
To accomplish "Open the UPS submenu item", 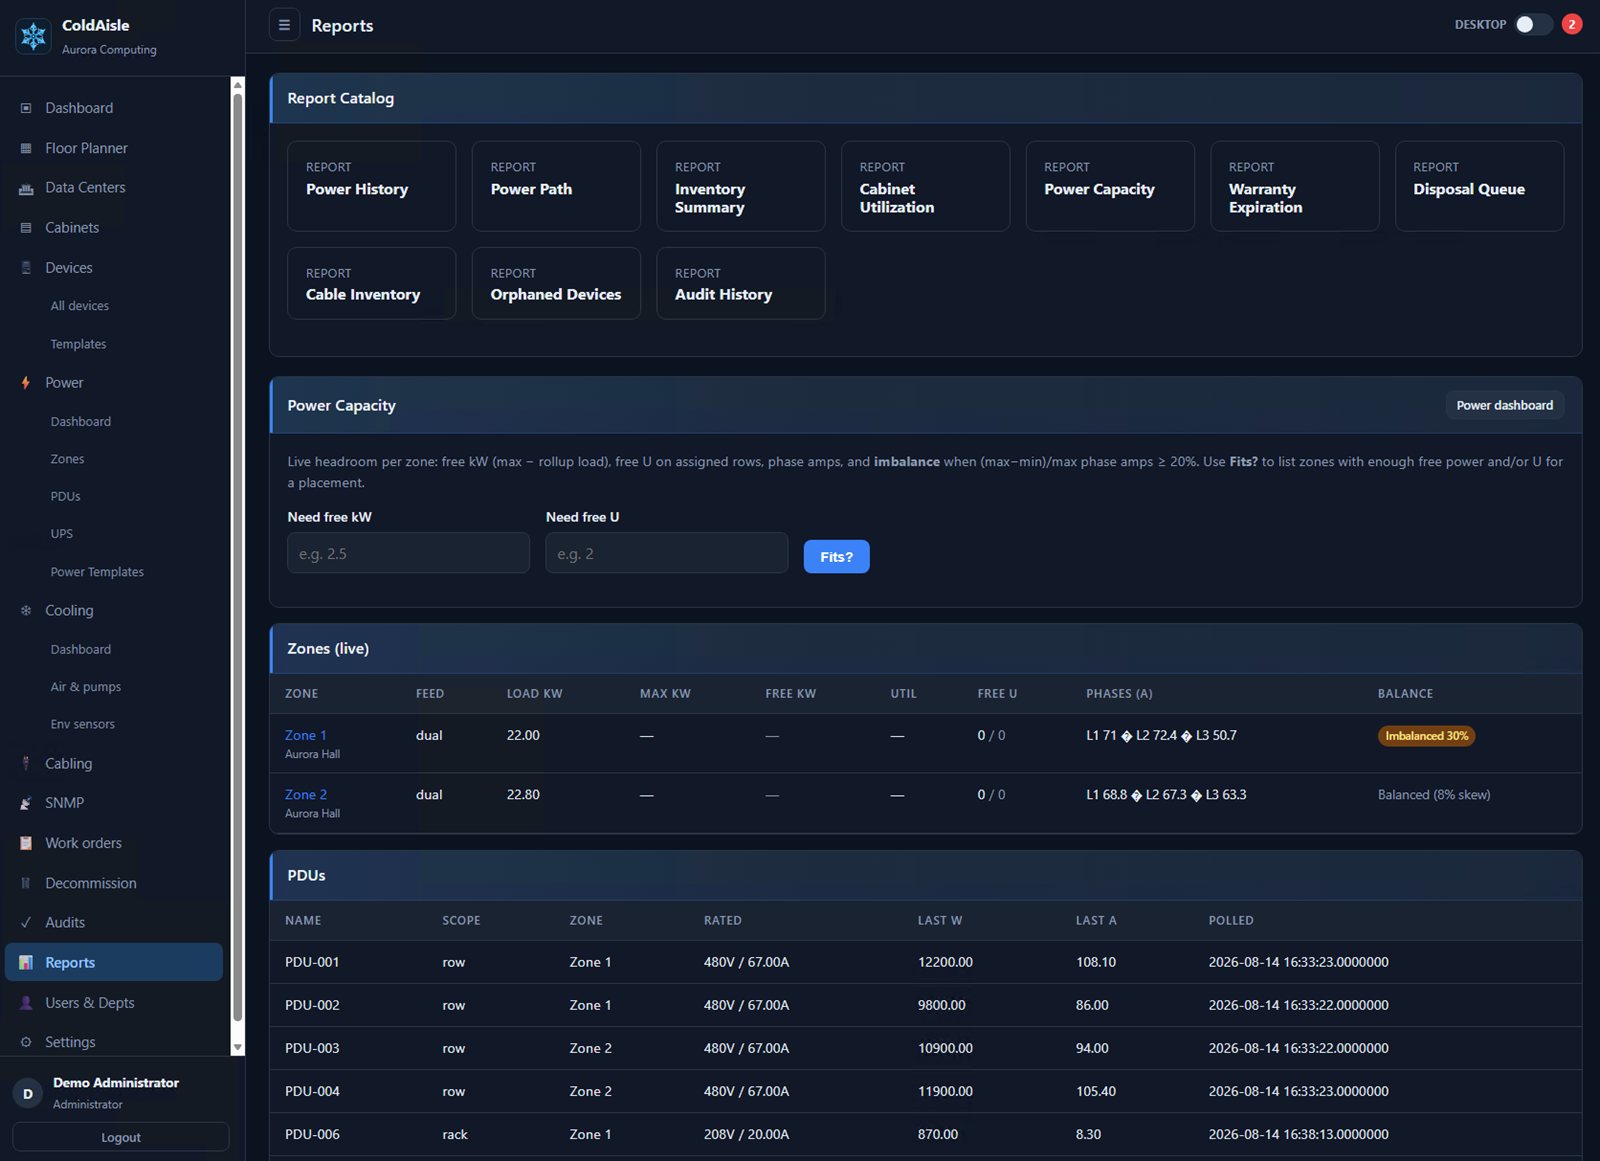I will pos(61,534).
